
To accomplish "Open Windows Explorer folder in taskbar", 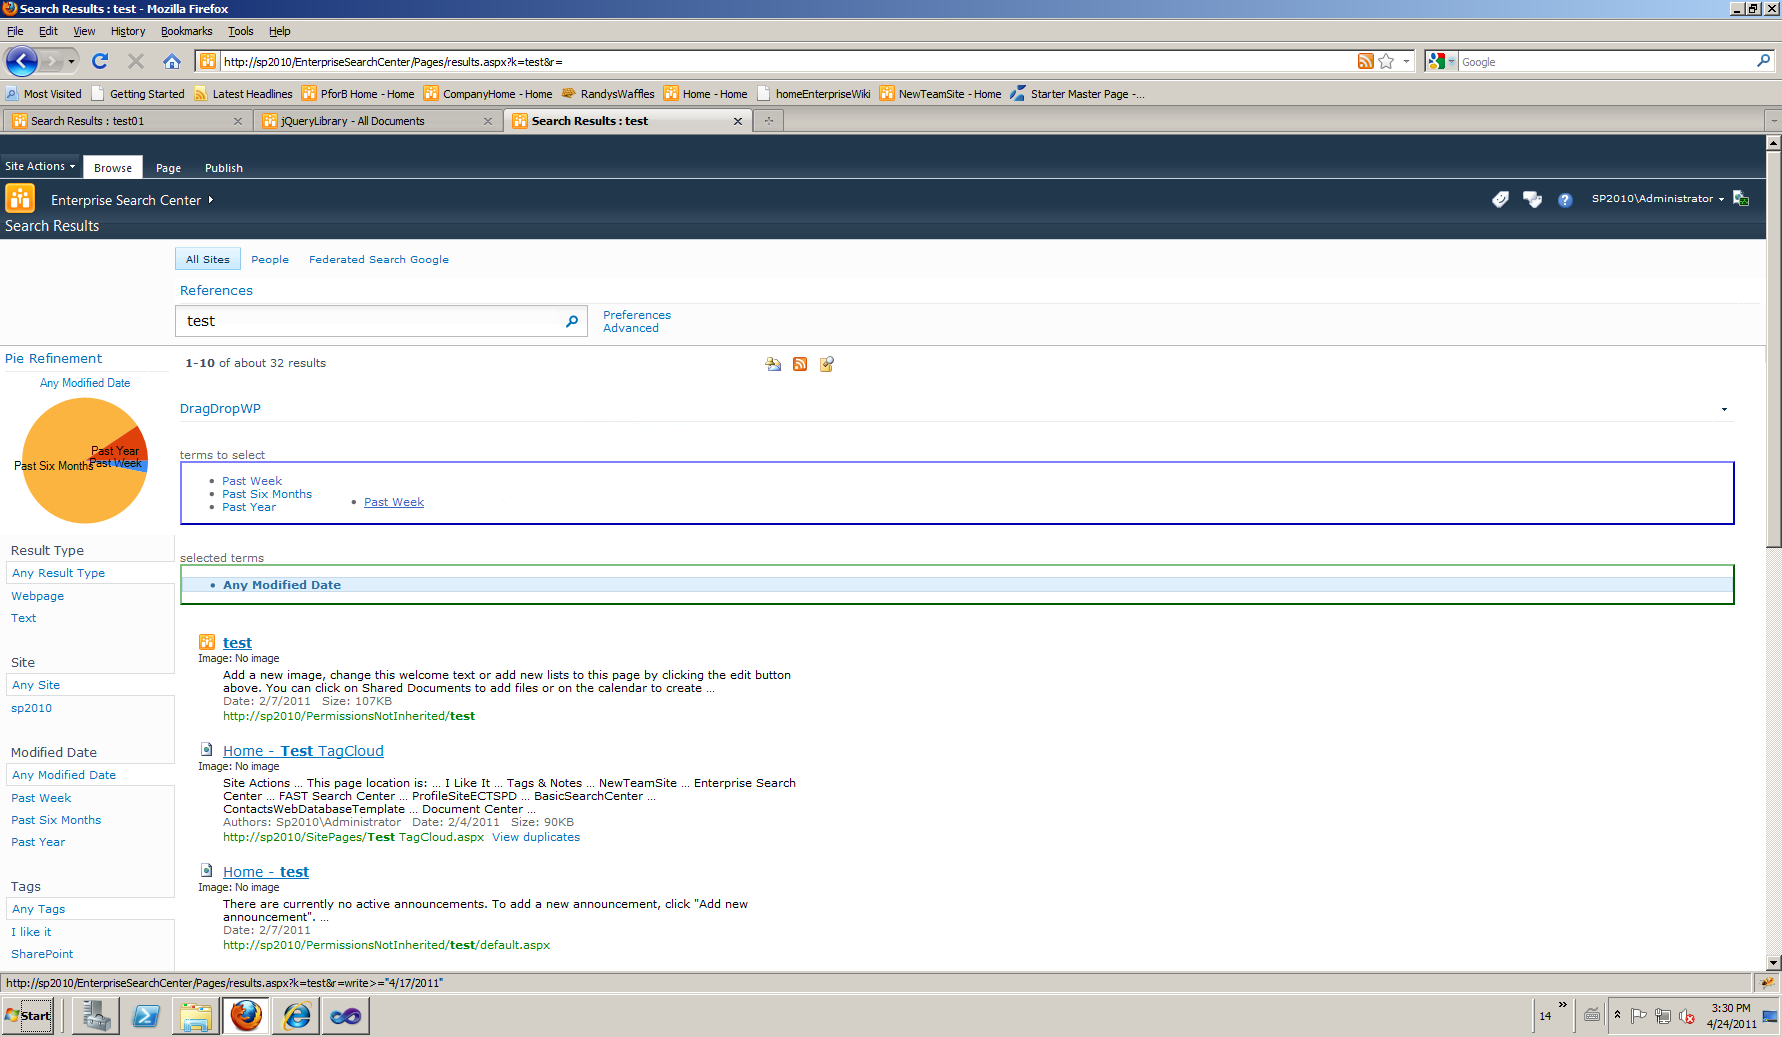I will [196, 1016].
